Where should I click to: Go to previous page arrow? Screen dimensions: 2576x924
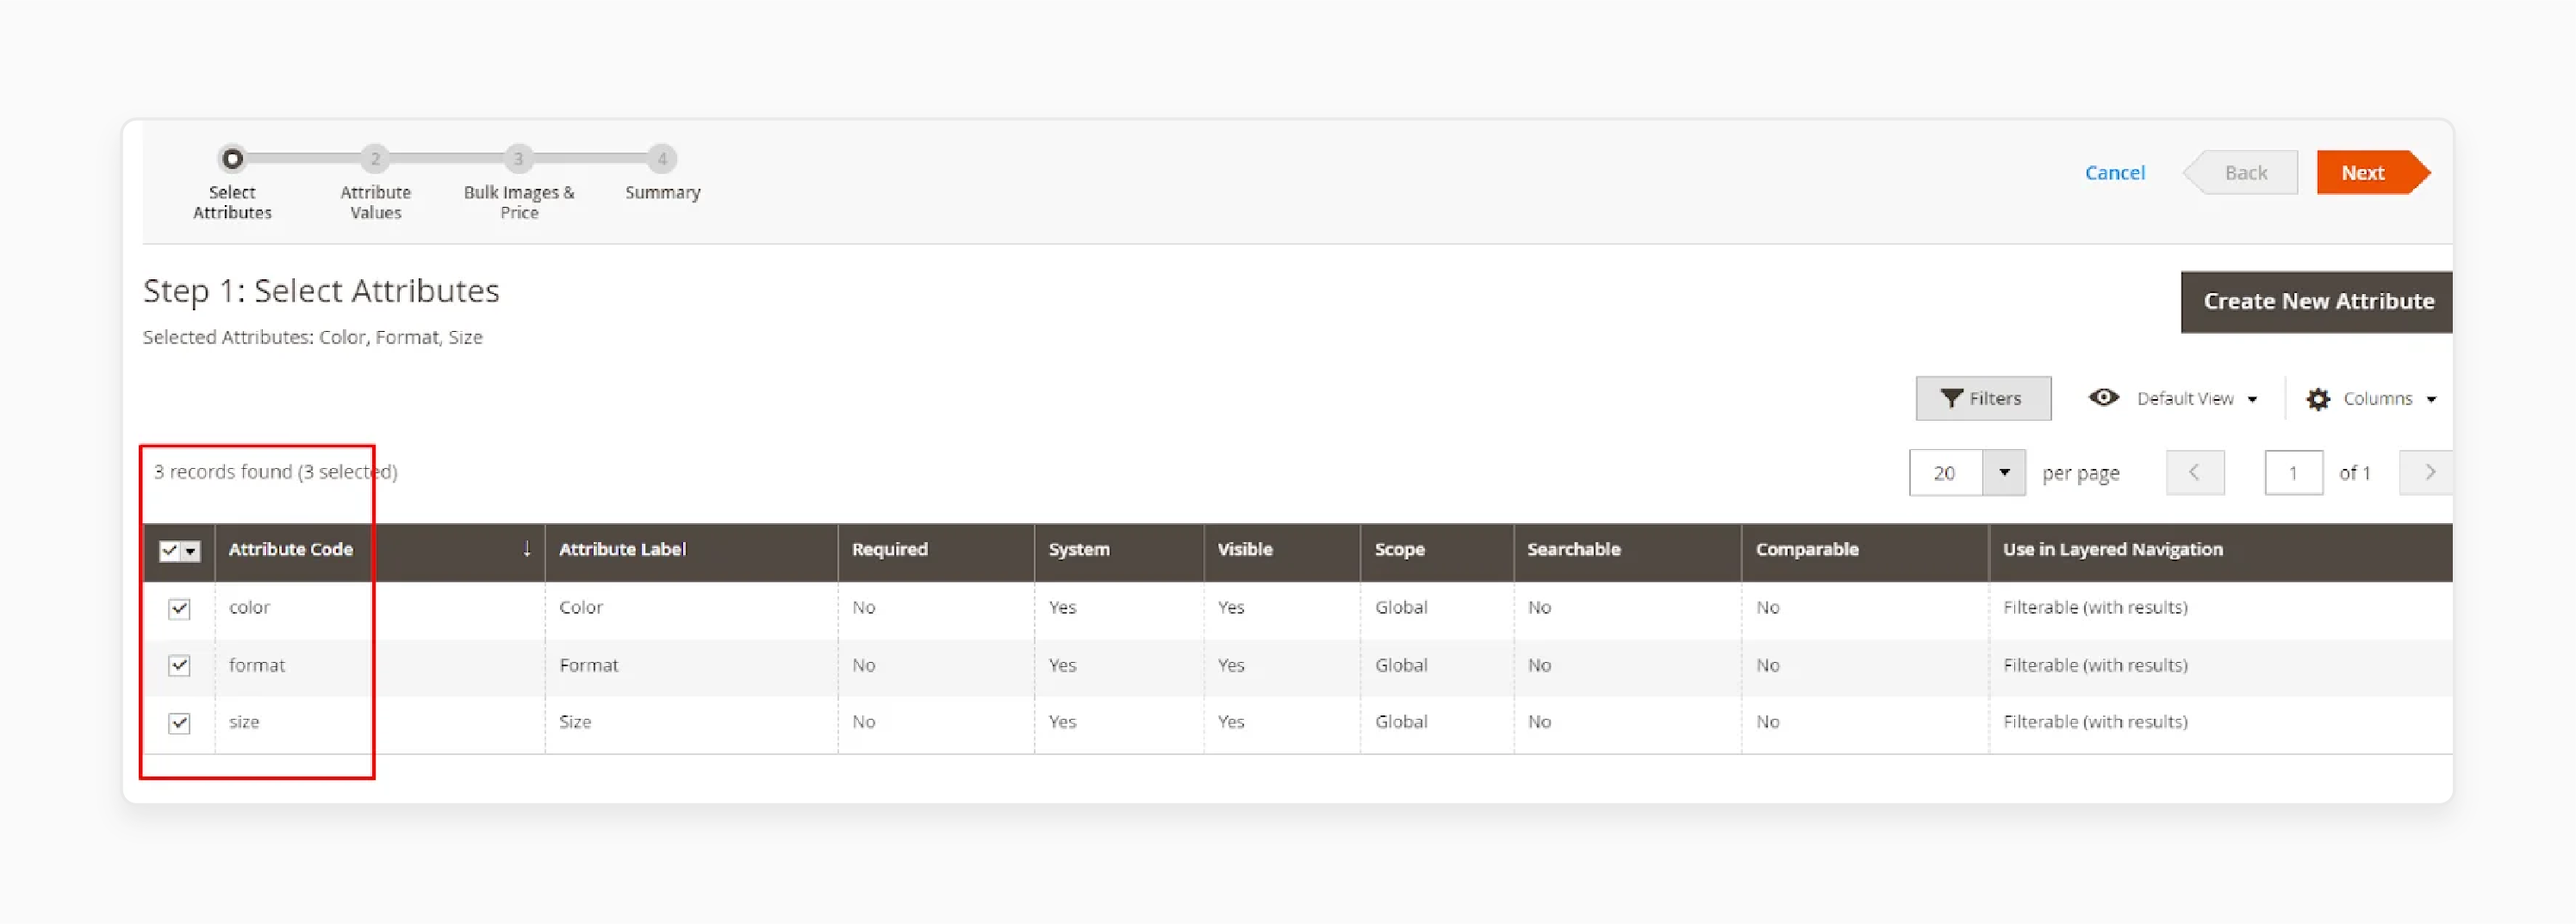(x=2195, y=473)
